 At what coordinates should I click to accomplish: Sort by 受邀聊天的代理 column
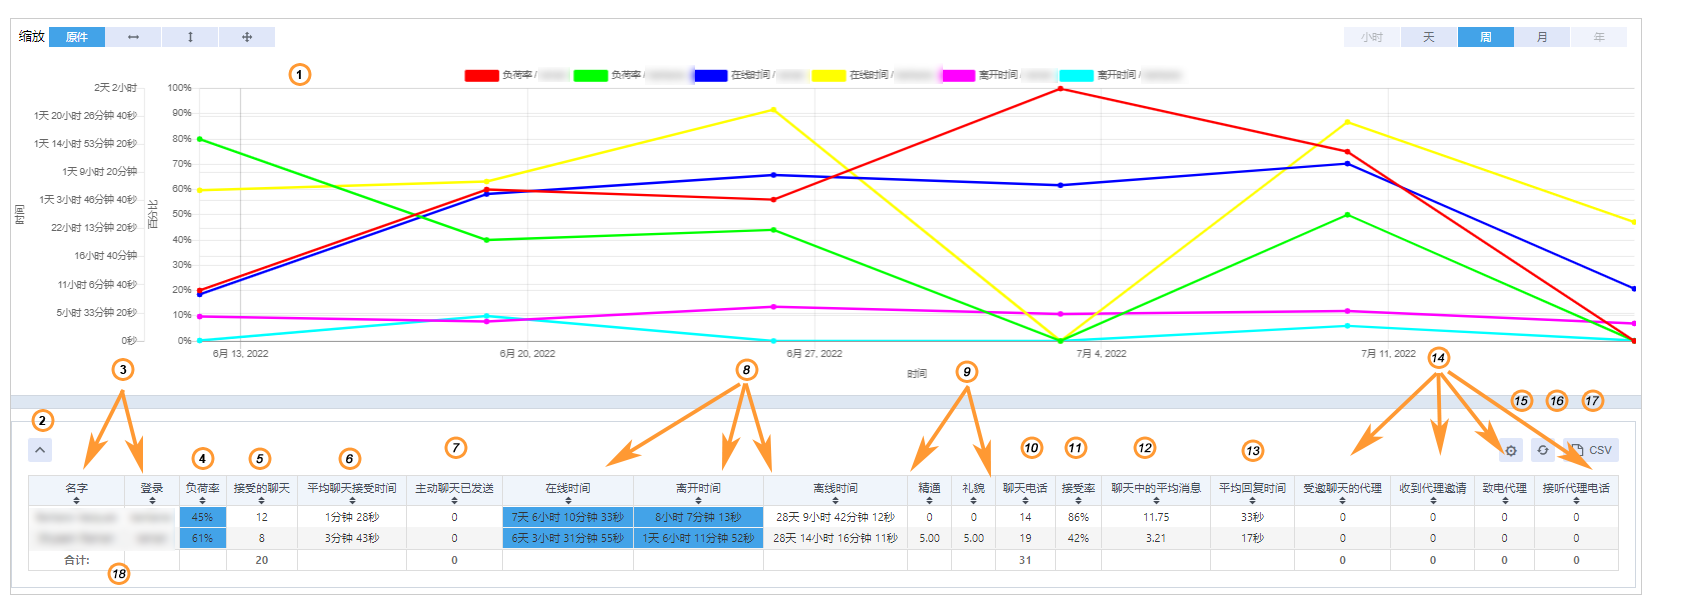pos(1342,491)
